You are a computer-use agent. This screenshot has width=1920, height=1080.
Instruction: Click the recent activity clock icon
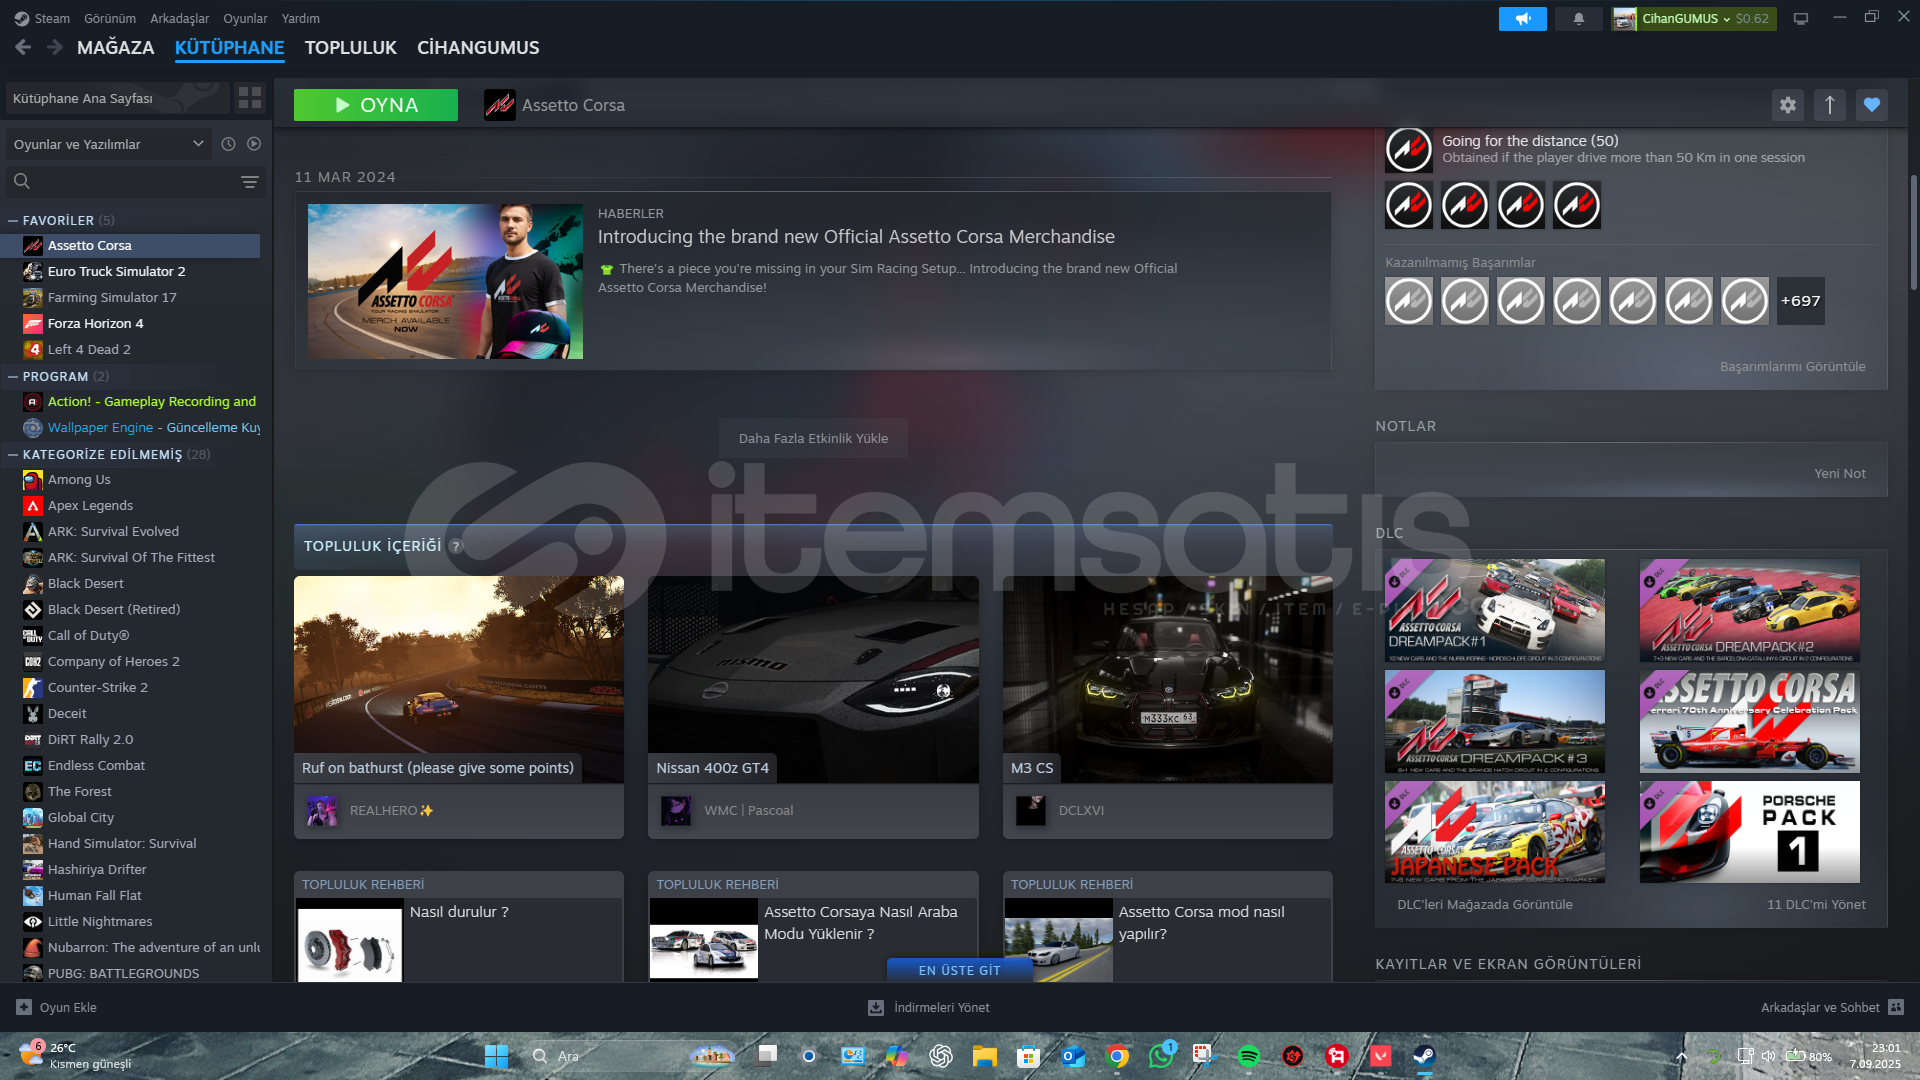[x=228, y=144]
